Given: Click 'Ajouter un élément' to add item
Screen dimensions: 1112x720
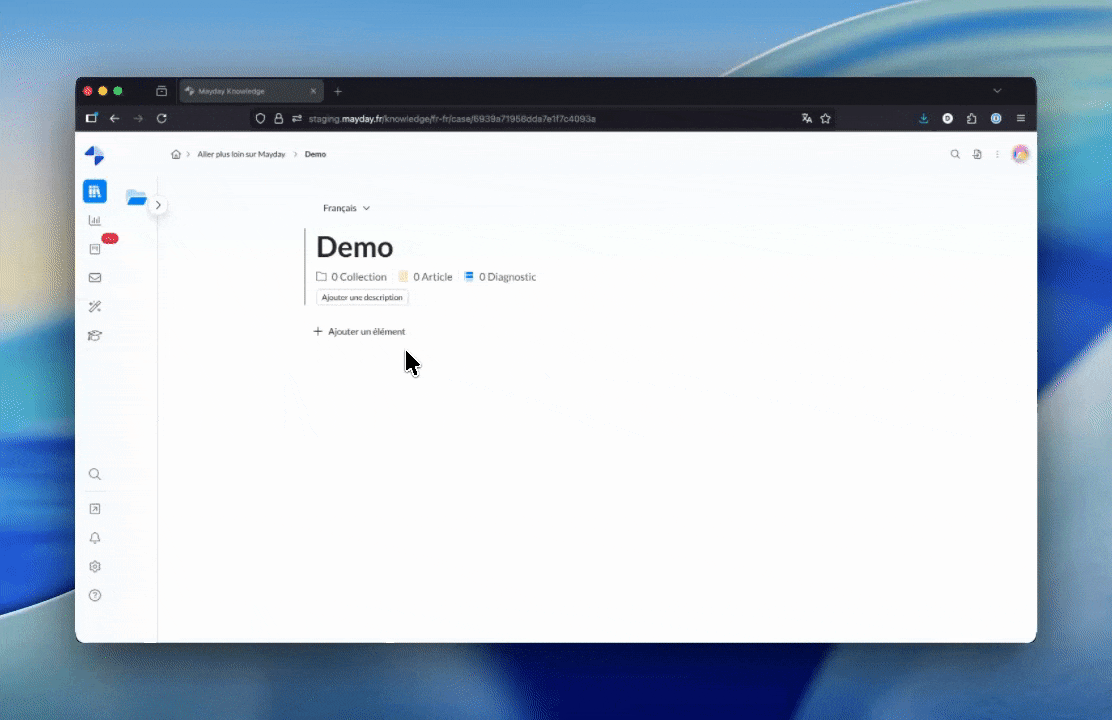Looking at the screenshot, I should click(359, 331).
